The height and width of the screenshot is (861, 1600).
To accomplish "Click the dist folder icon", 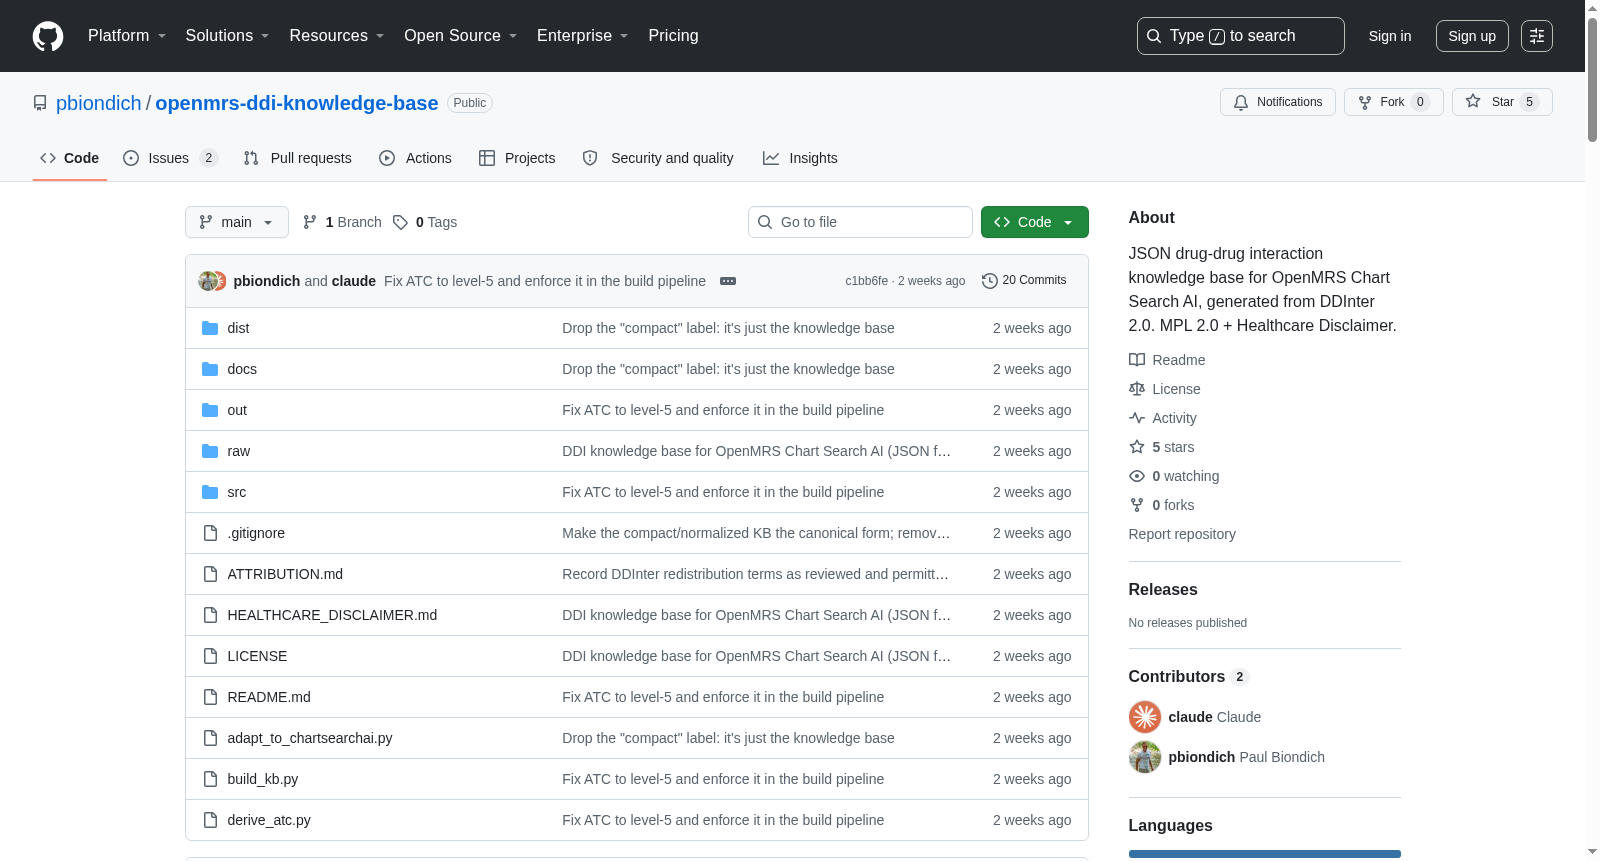I will click(x=210, y=328).
